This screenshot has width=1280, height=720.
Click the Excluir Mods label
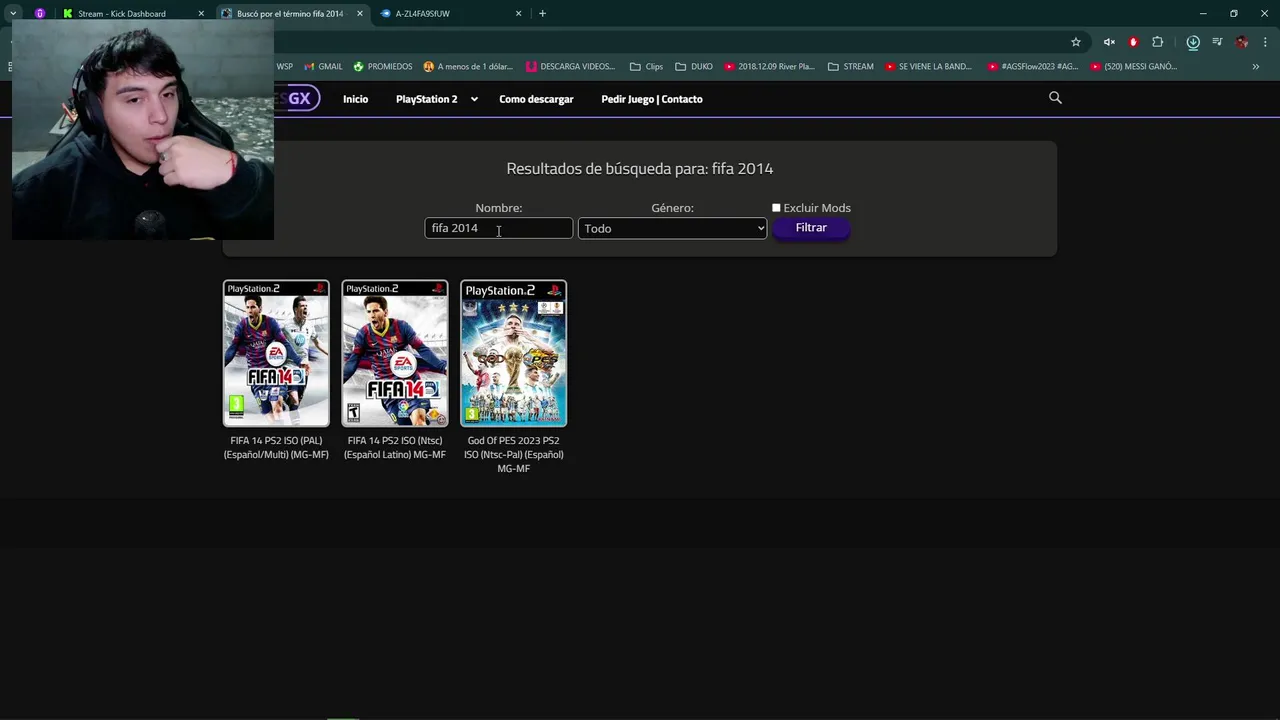pos(817,208)
